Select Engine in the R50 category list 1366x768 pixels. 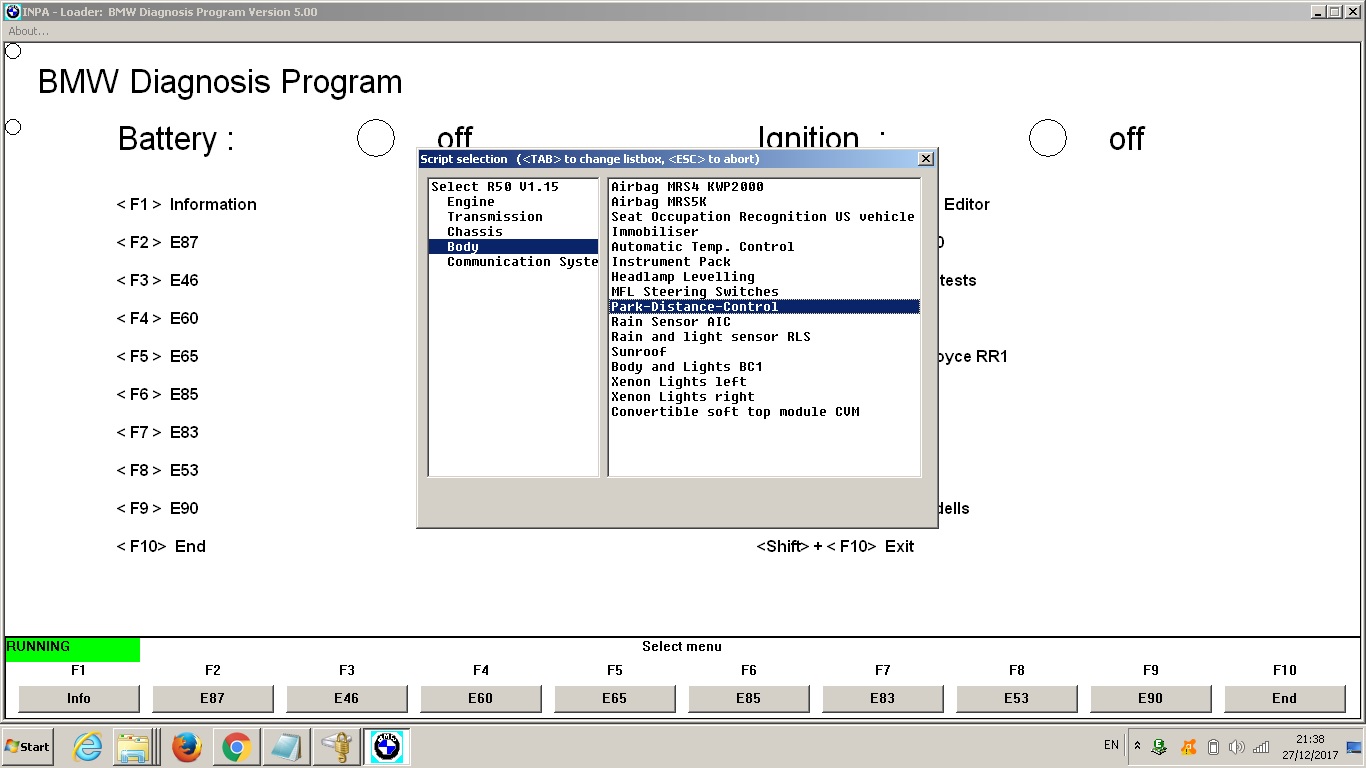(x=470, y=202)
